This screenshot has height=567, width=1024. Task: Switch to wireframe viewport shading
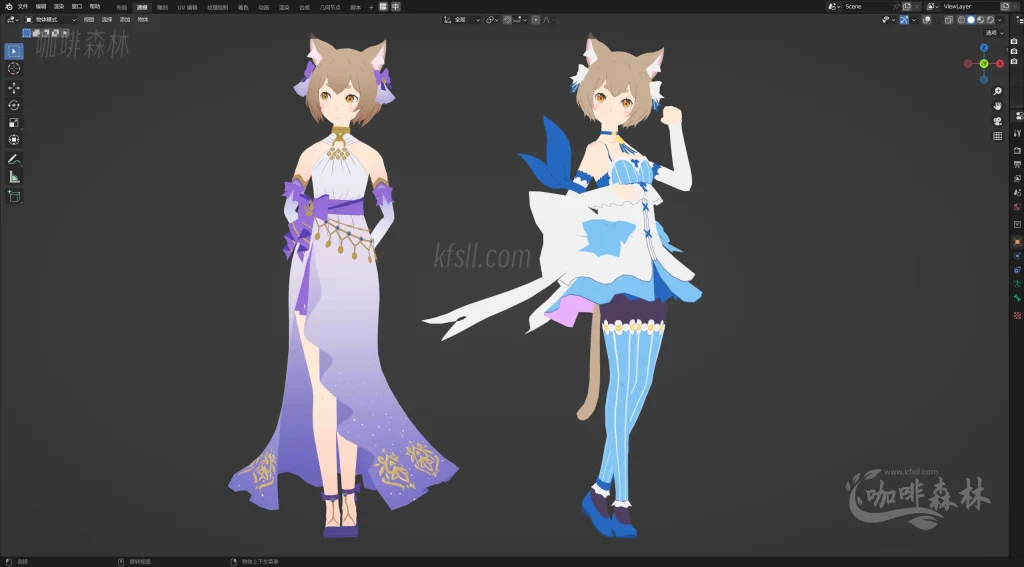pyautogui.click(x=961, y=20)
